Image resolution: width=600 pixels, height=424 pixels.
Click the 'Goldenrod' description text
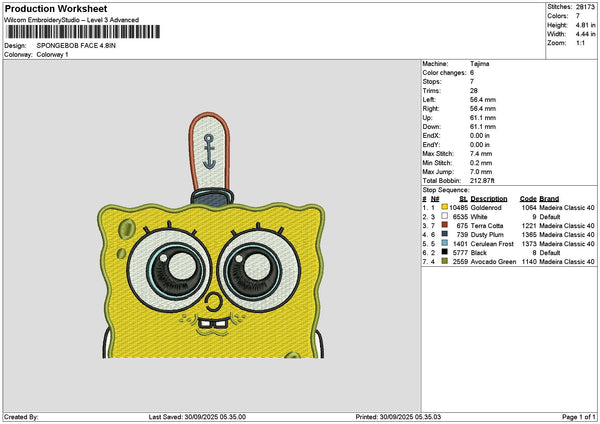click(486, 208)
